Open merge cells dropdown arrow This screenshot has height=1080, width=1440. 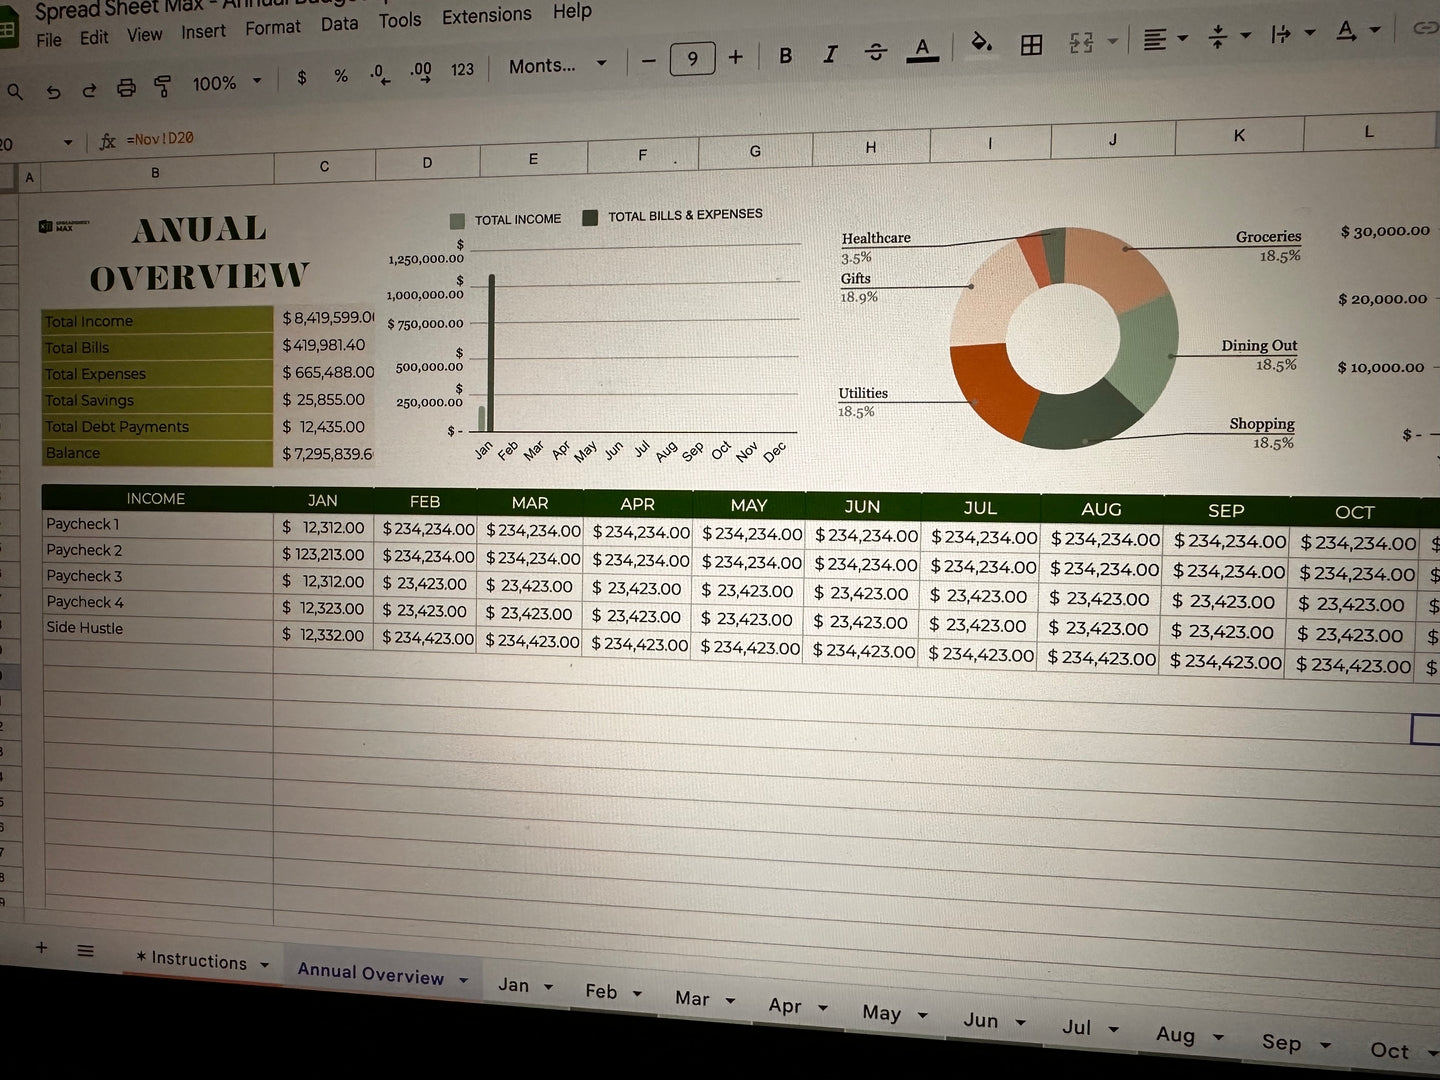coord(1113,42)
